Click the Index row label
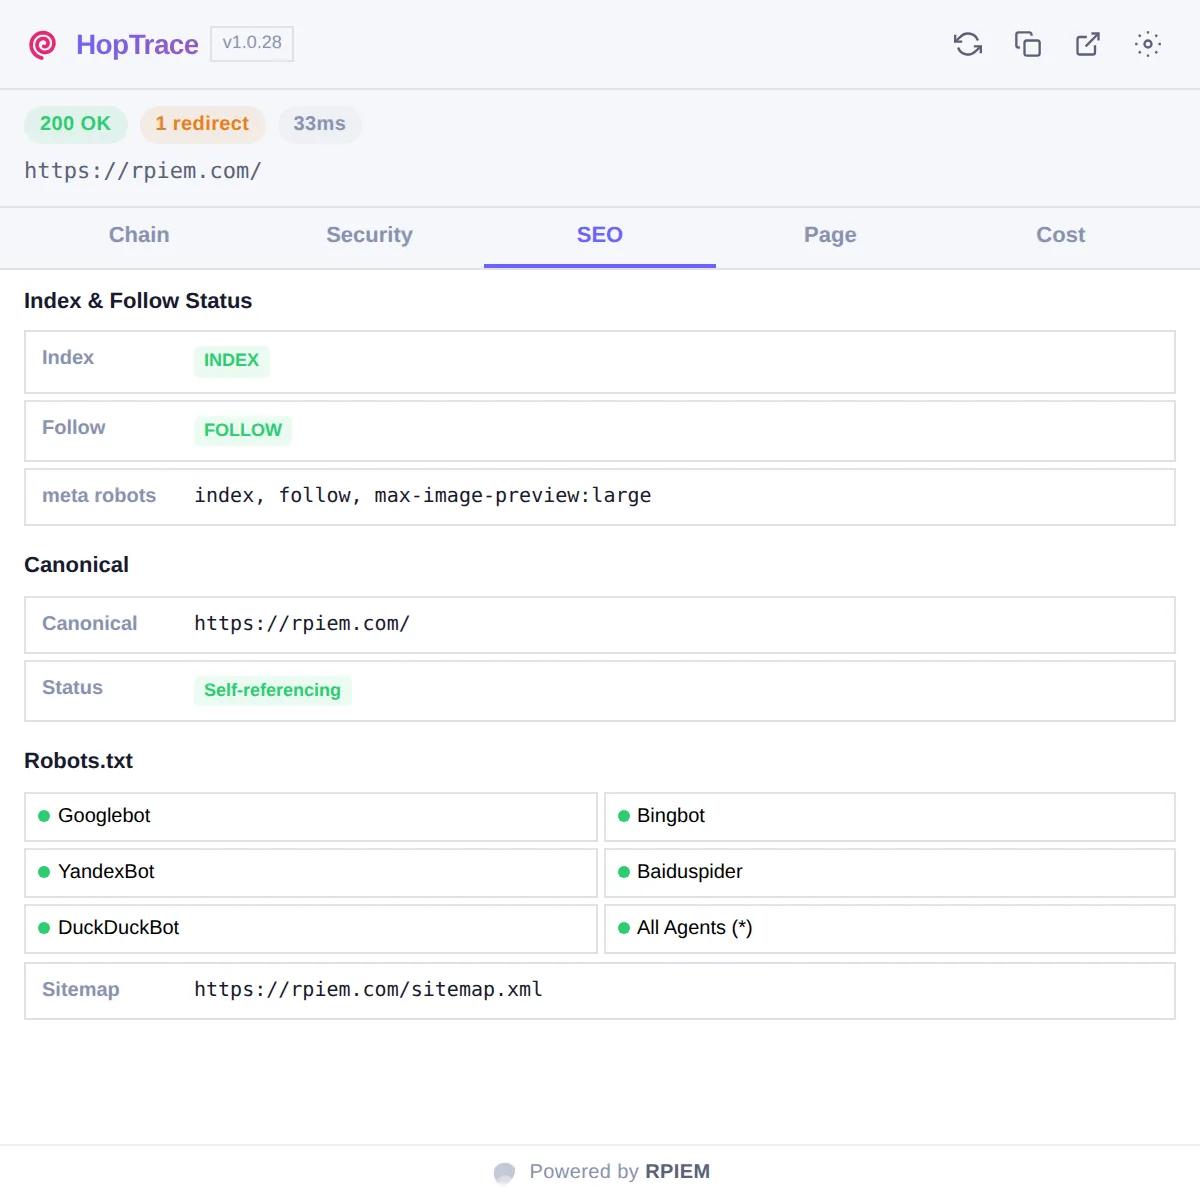1200x1200 pixels. point(68,358)
